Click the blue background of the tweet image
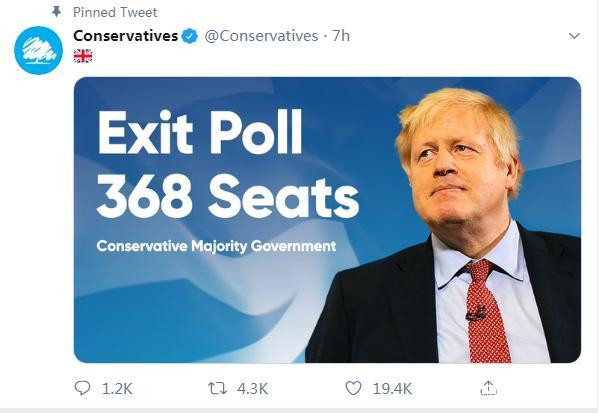Screen dimensions: 601x413 tap(200, 310)
